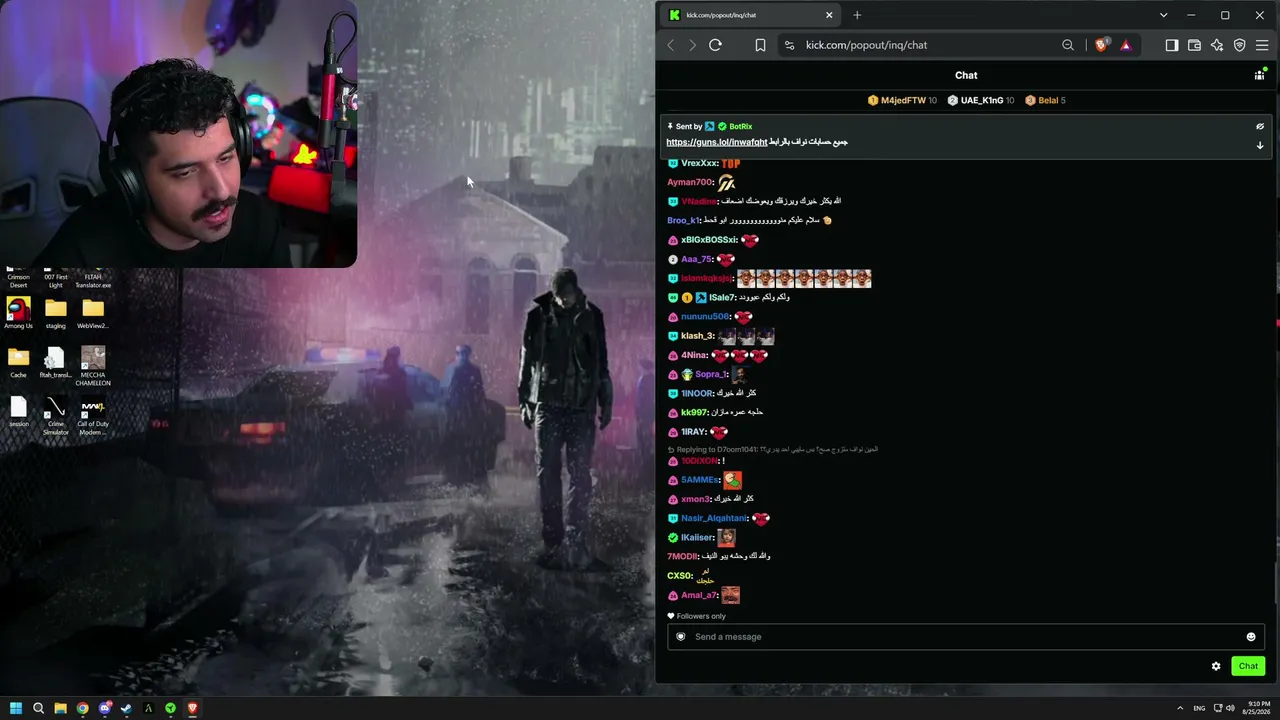Show hidden system tray icons

[1180, 709]
